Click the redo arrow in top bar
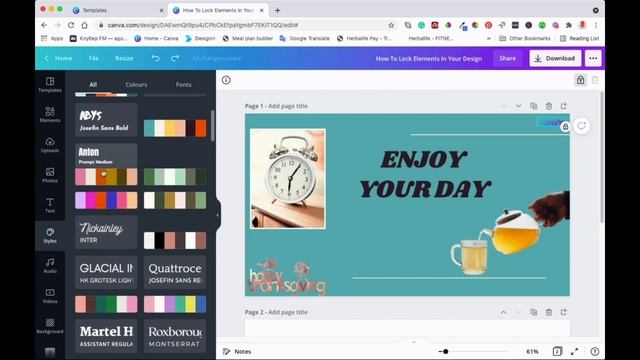 (x=175, y=58)
